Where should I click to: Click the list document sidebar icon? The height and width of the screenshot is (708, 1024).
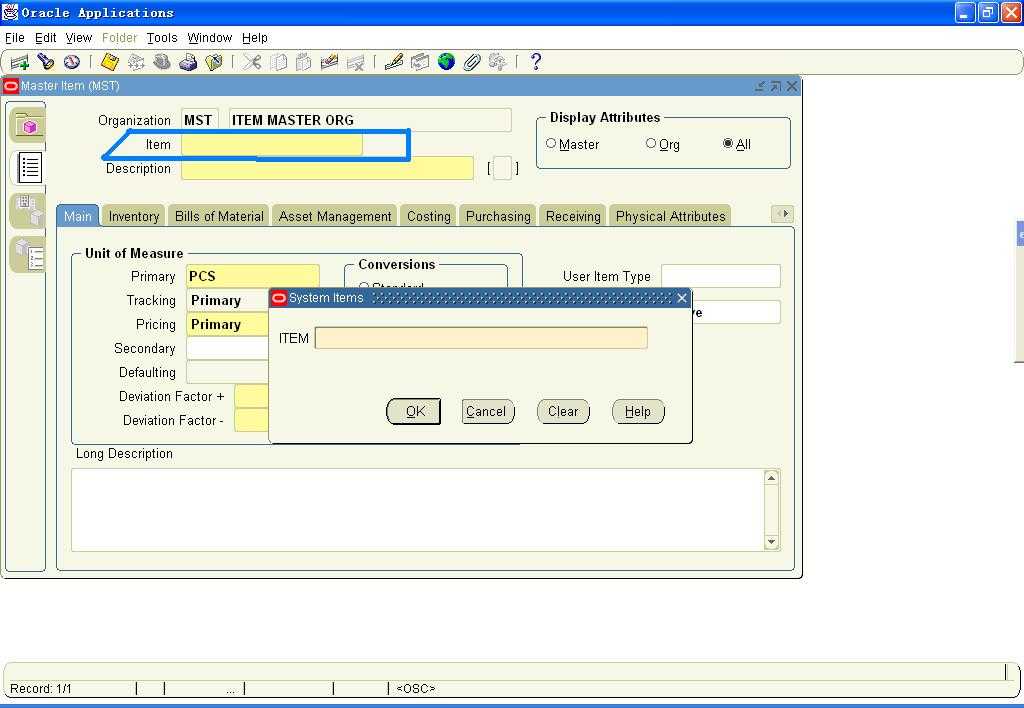point(29,168)
